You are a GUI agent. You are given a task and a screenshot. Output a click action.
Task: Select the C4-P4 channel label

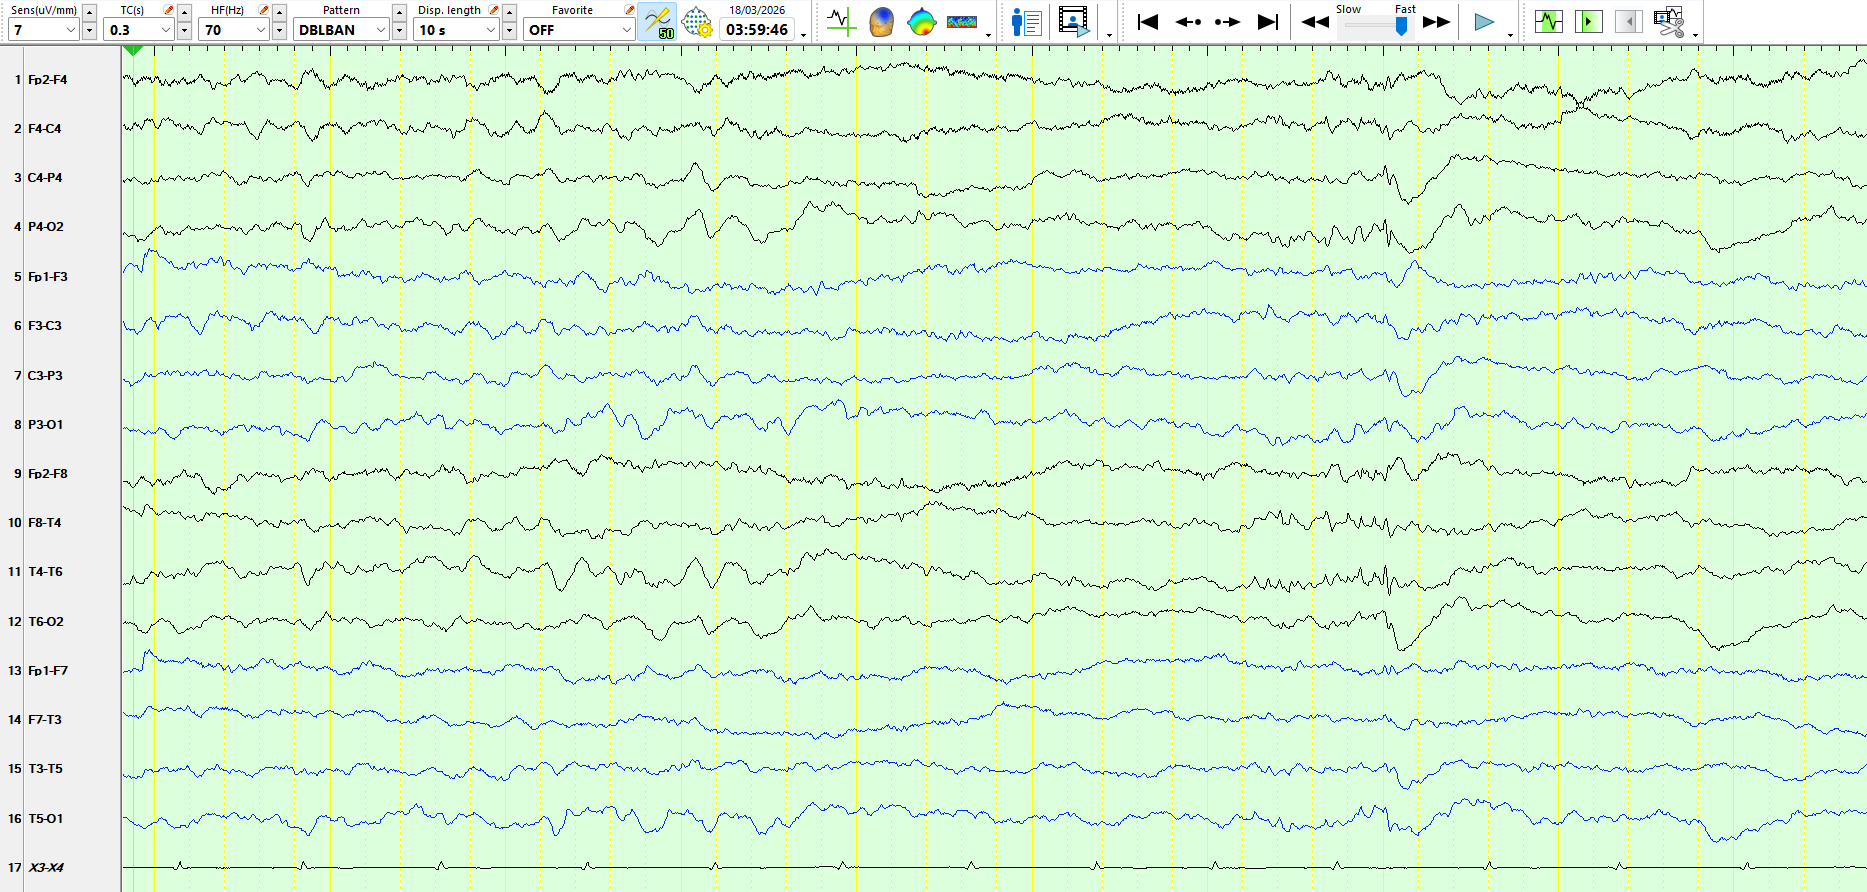(45, 178)
